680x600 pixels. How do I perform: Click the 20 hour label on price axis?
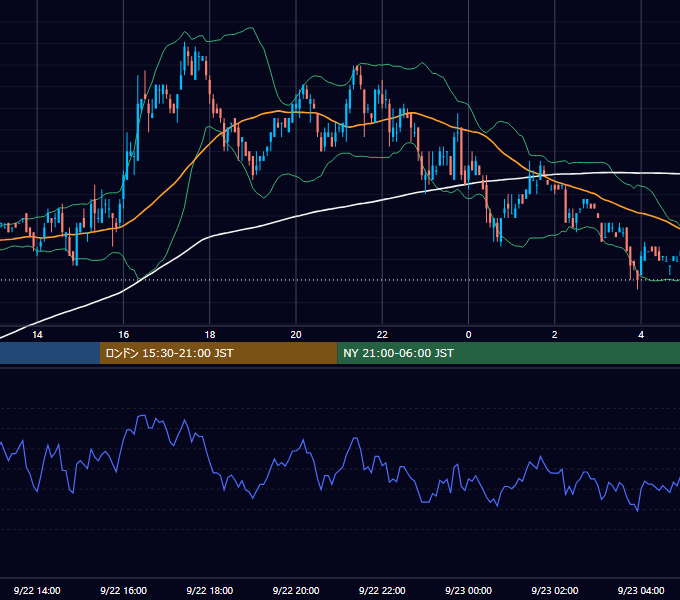pos(296,335)
